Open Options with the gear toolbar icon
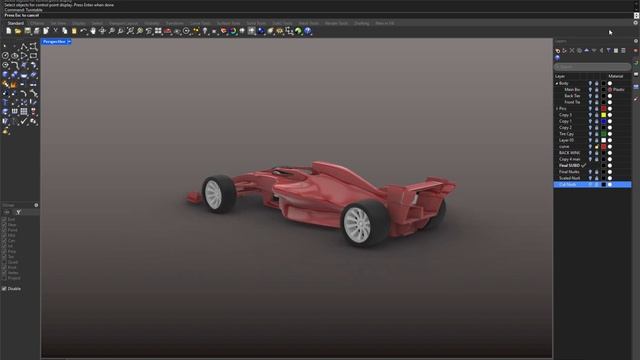The image size is (640, 360). coord(280,31)
